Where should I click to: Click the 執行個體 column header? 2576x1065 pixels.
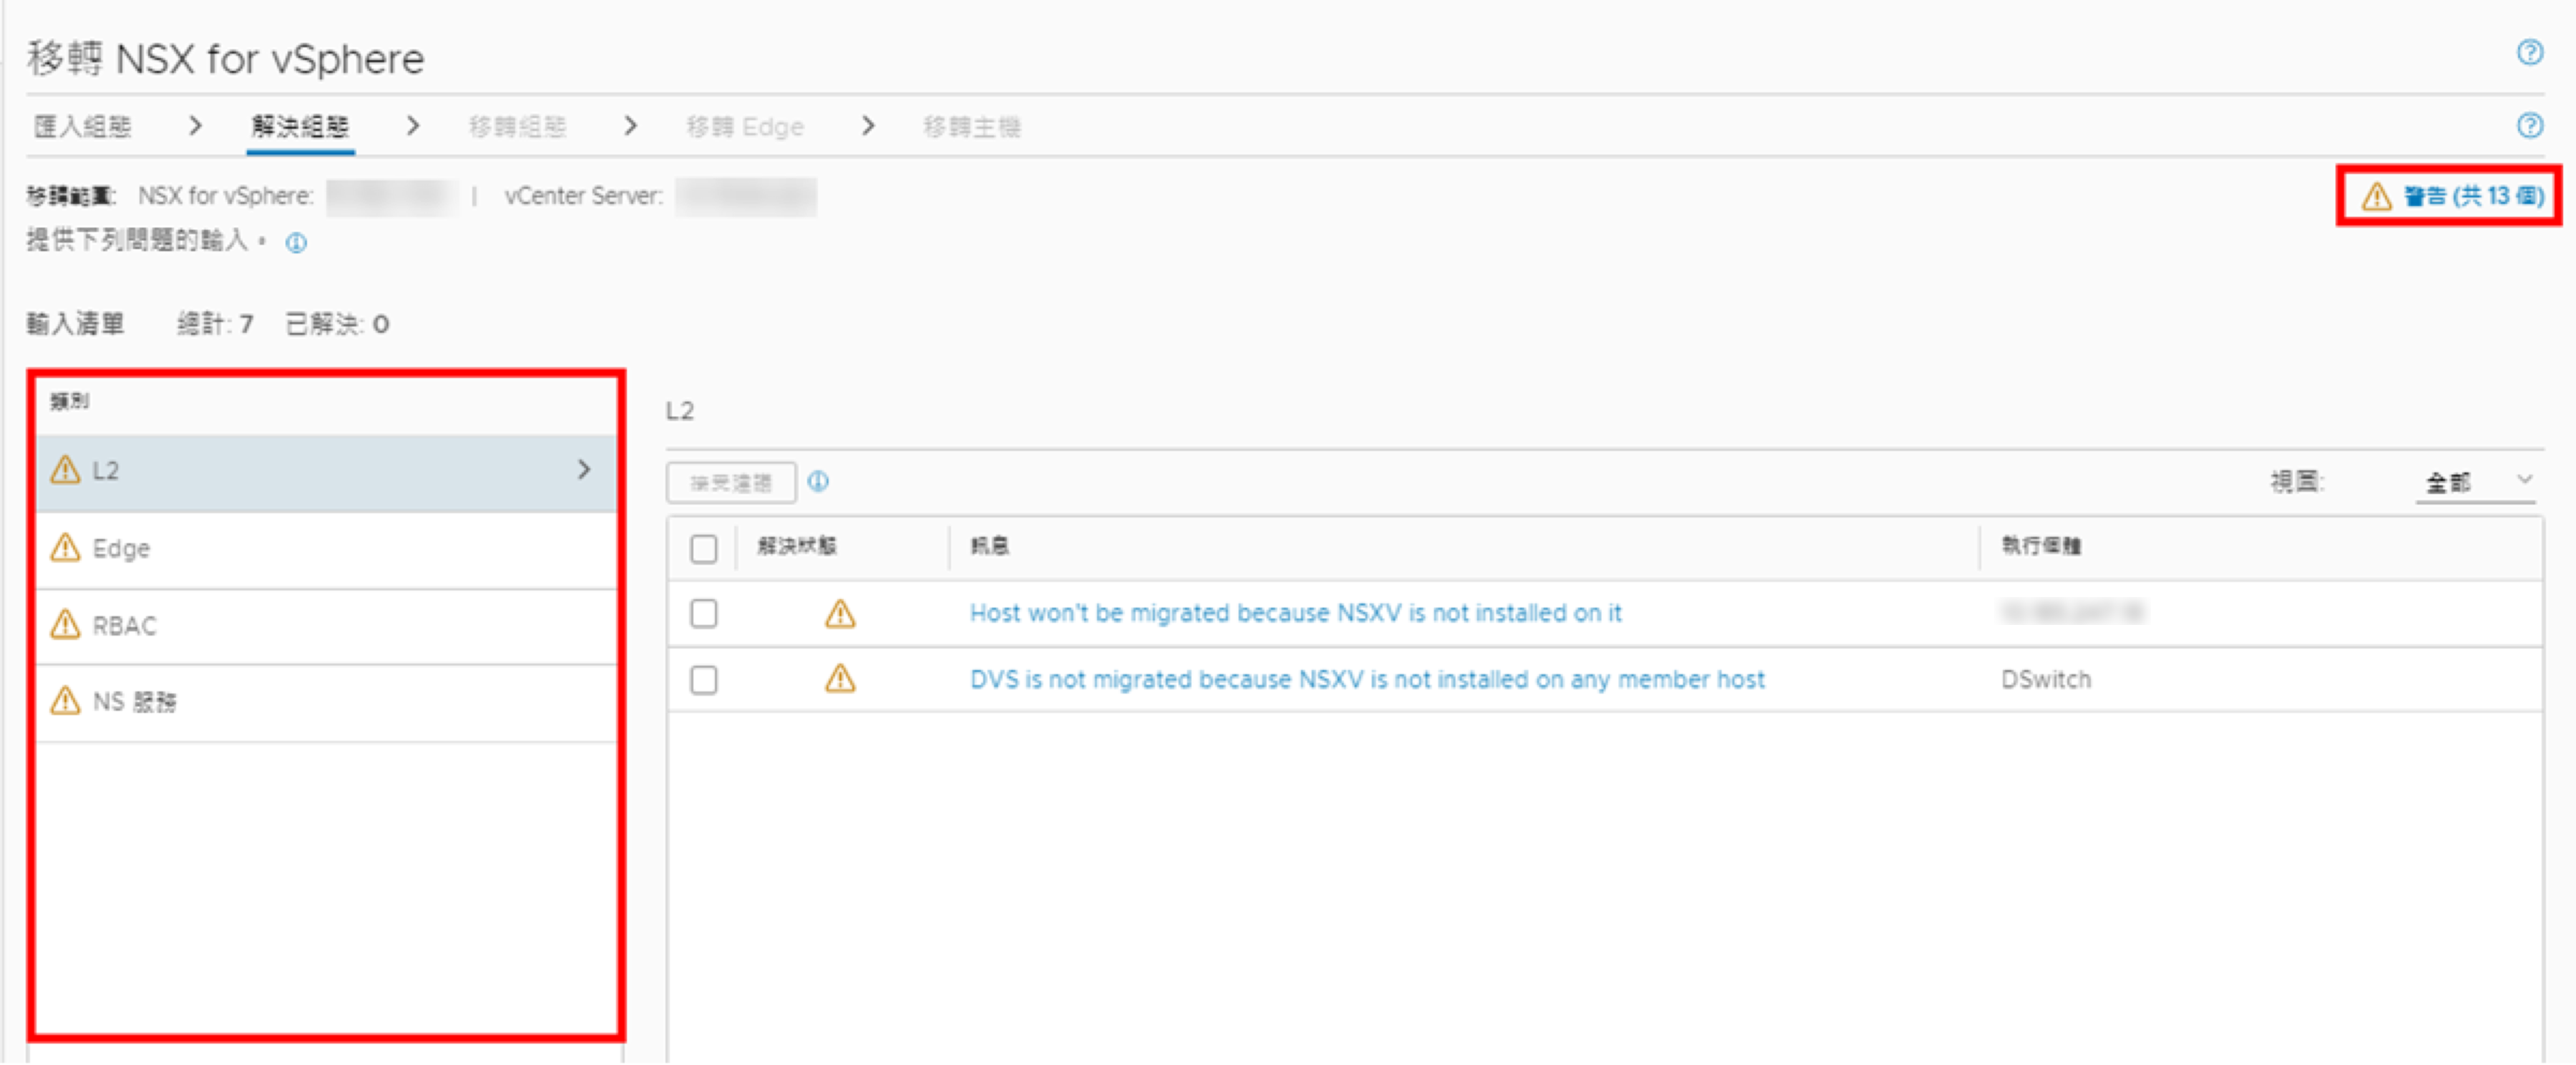2041,546
